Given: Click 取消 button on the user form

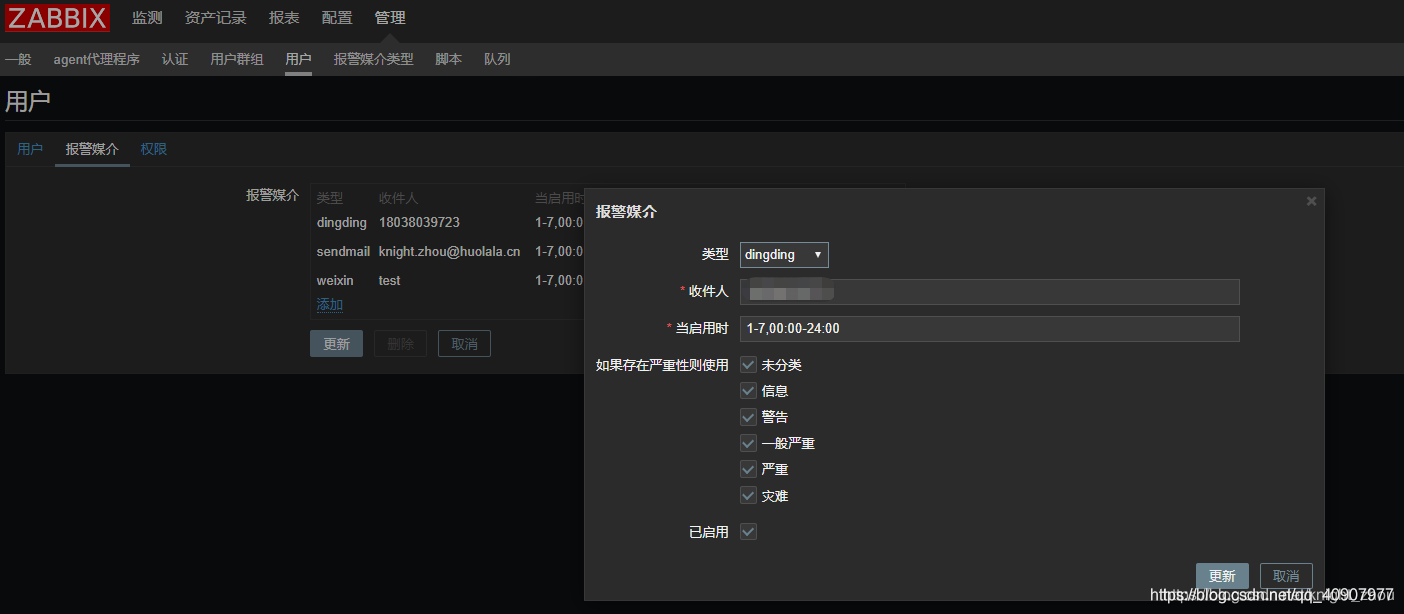Looking at the screenshot, I should click(x=464, y=344).
